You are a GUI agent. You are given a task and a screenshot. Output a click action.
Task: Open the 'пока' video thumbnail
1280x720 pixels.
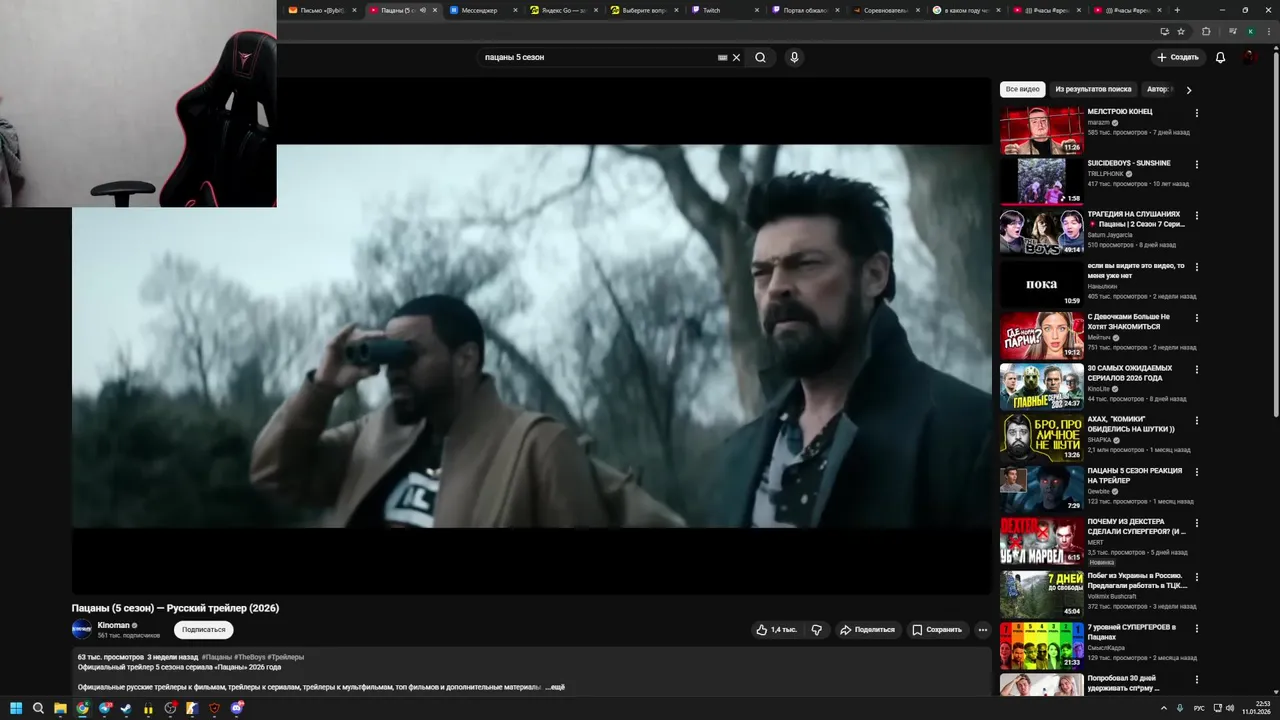point(1041,284)
